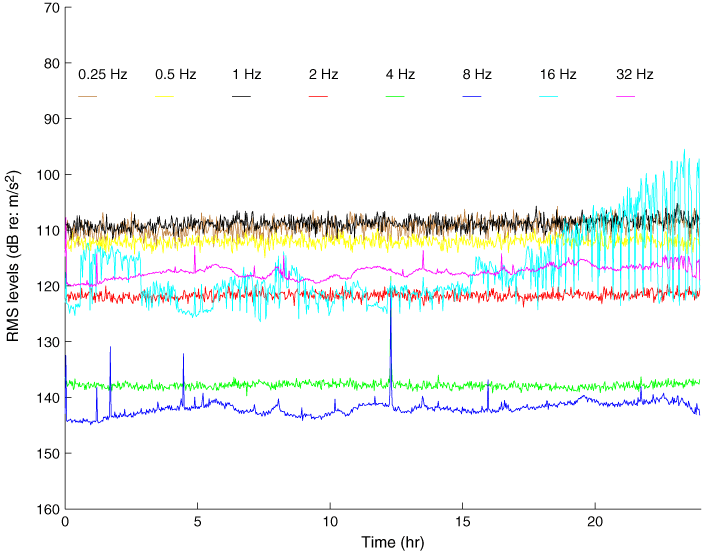Click the x-axis tick label 0
Viewport: 702px width, 552px height.
(x=65, y=522)
